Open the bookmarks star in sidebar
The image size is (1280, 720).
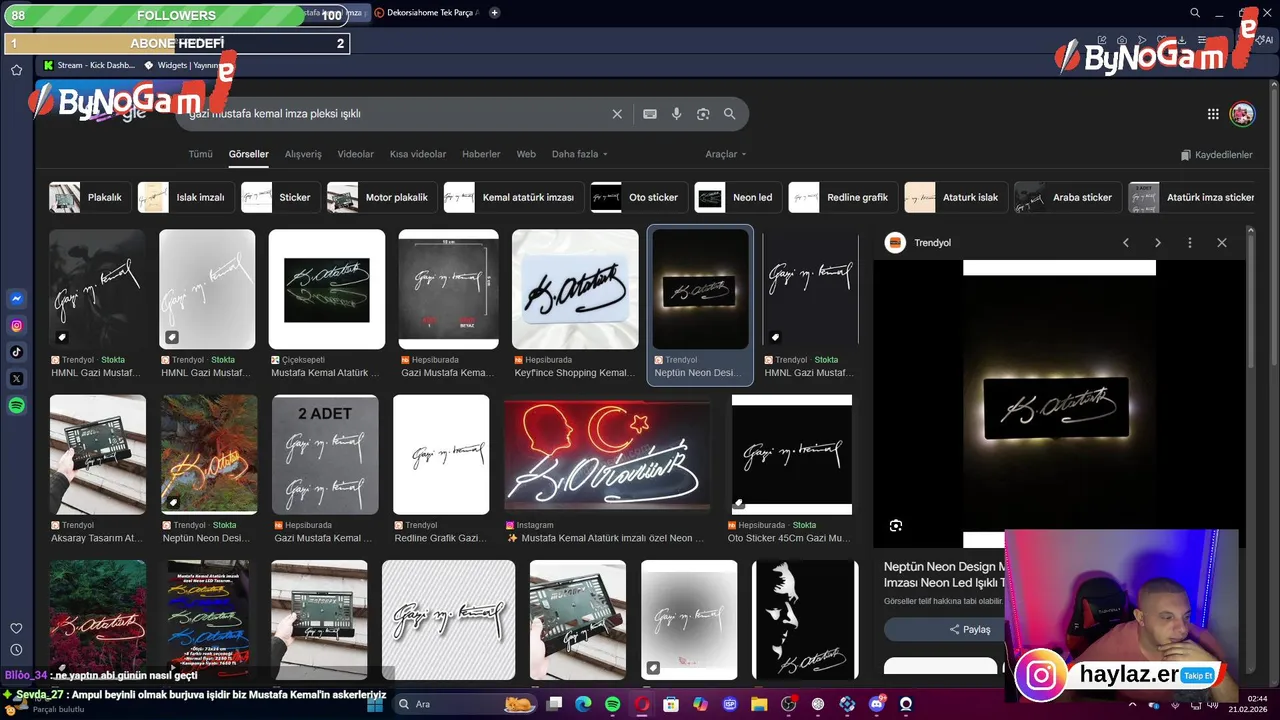[x=16, y=70]
